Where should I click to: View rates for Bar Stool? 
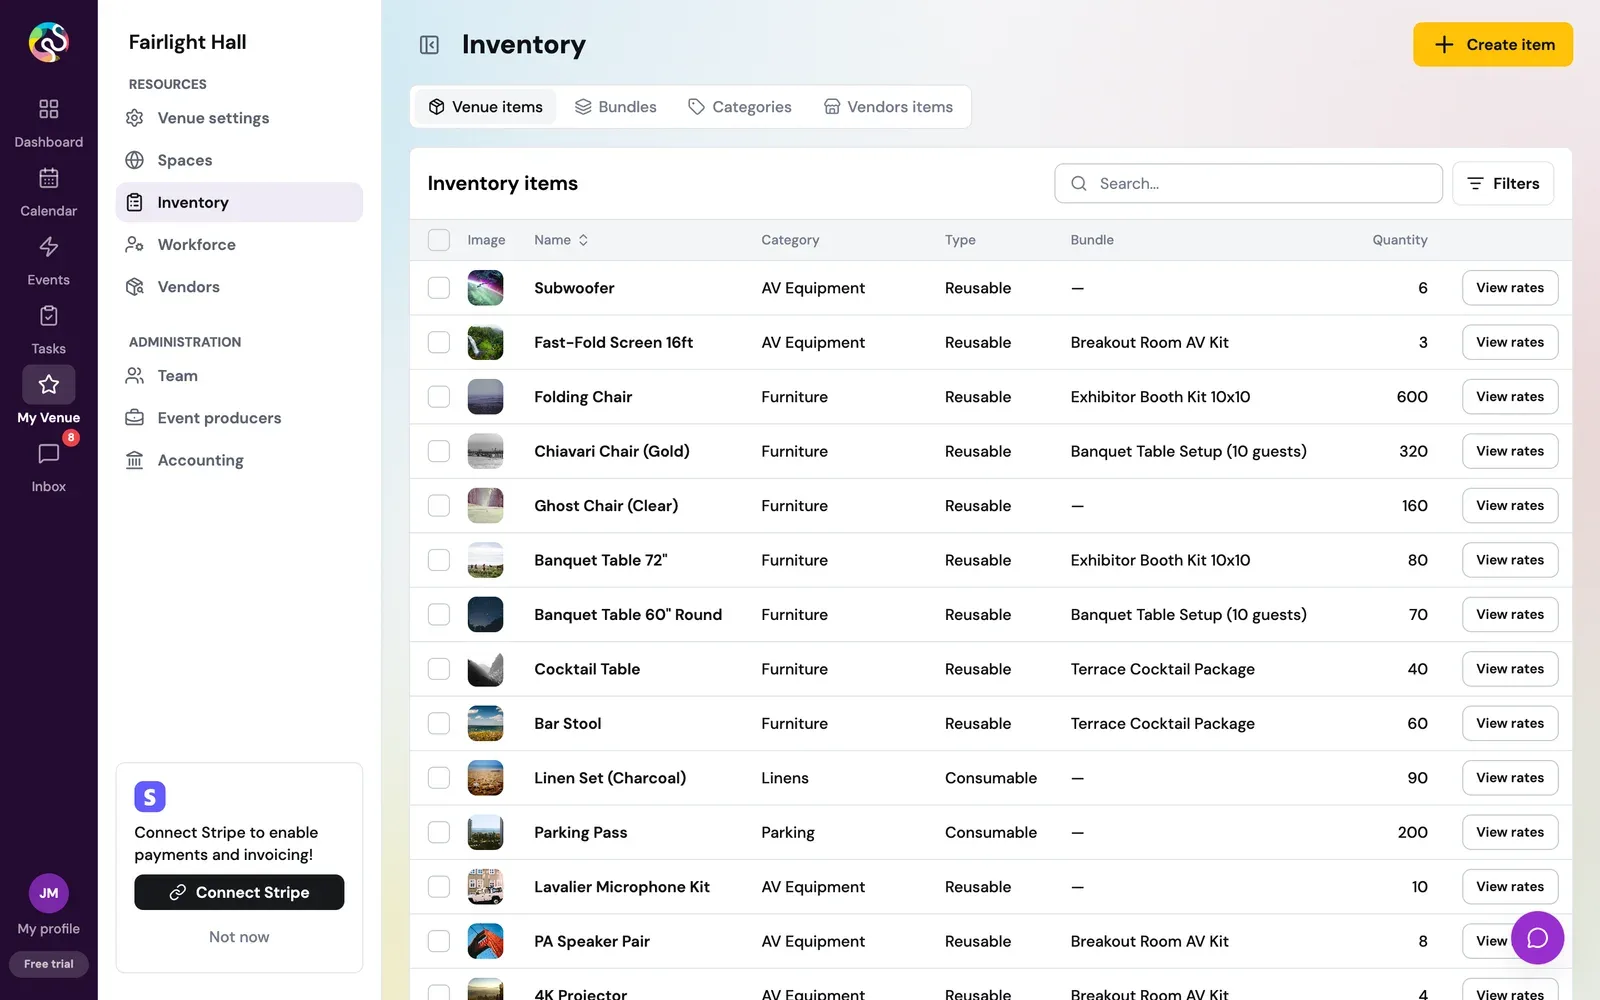1510,724
